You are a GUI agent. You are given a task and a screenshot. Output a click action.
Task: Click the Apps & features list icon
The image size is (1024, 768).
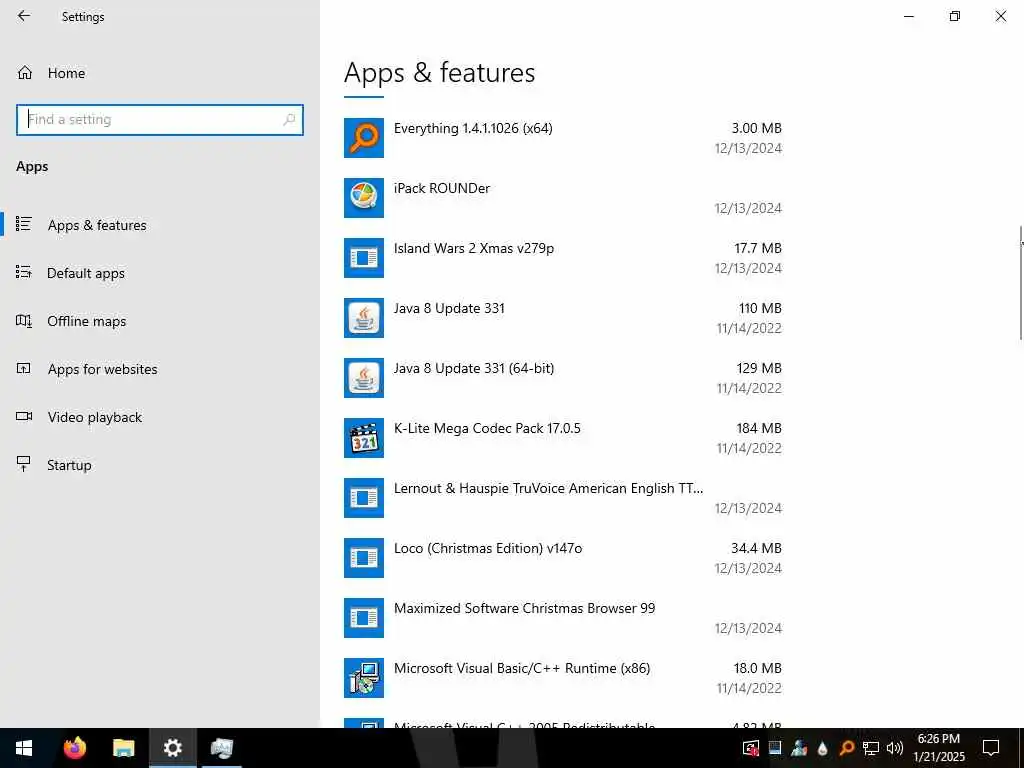[x=24, y=224]
